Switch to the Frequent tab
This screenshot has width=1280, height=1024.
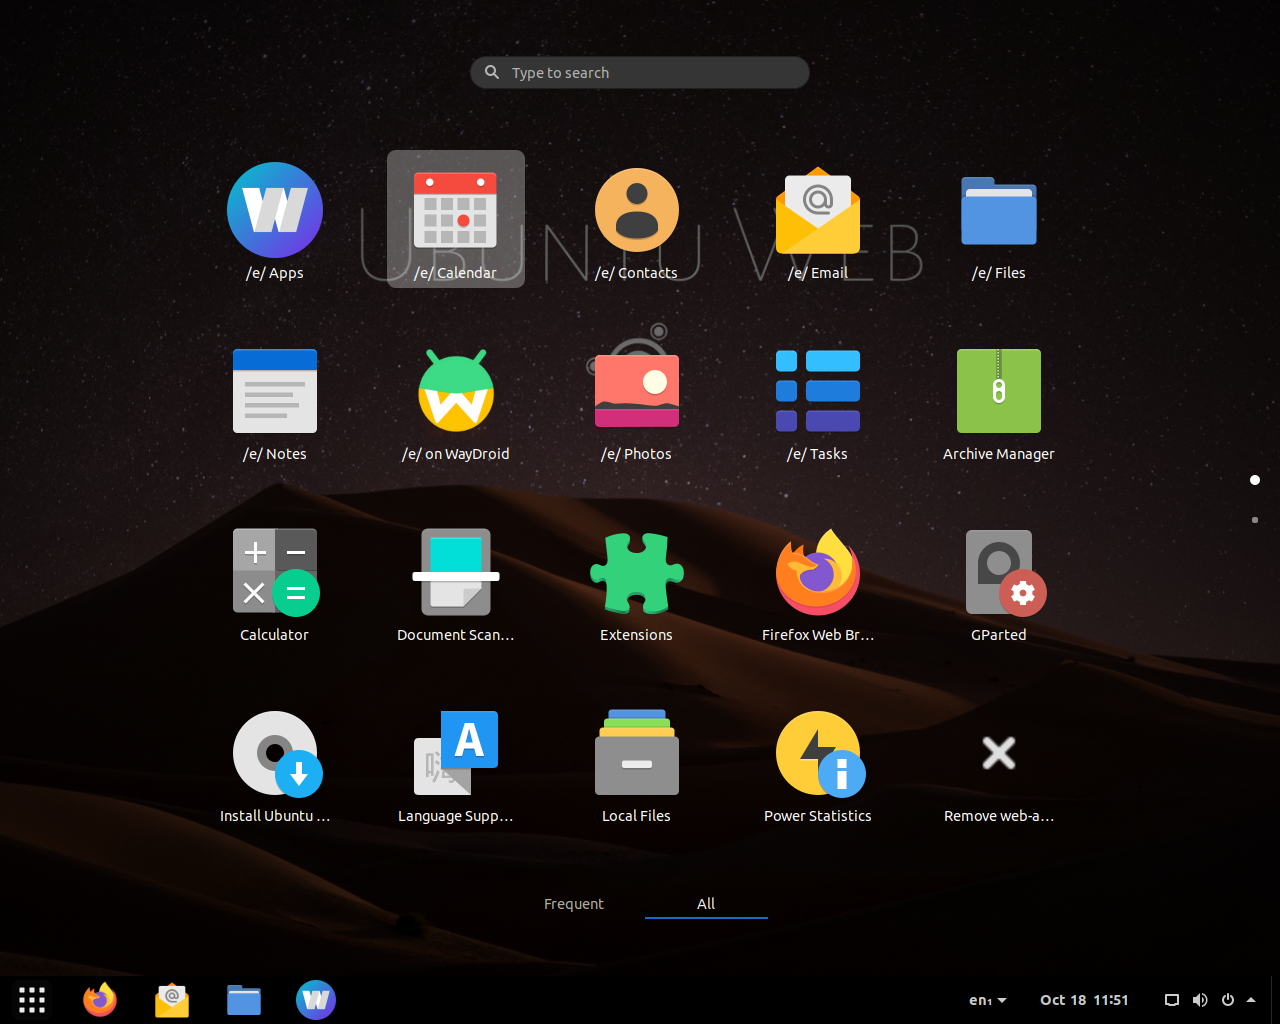coord(574,904)
